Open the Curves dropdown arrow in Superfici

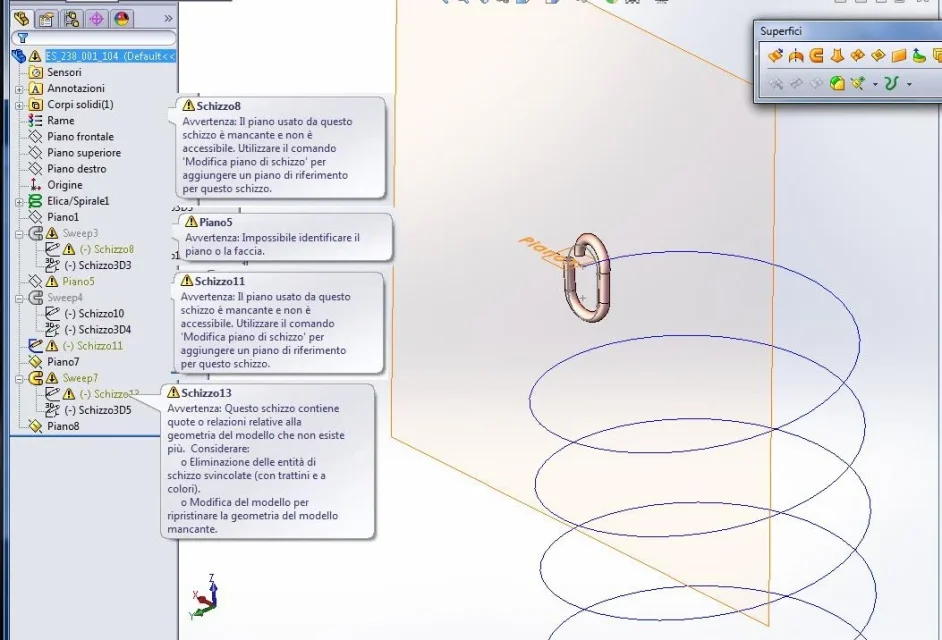click(x=909, y=84)
